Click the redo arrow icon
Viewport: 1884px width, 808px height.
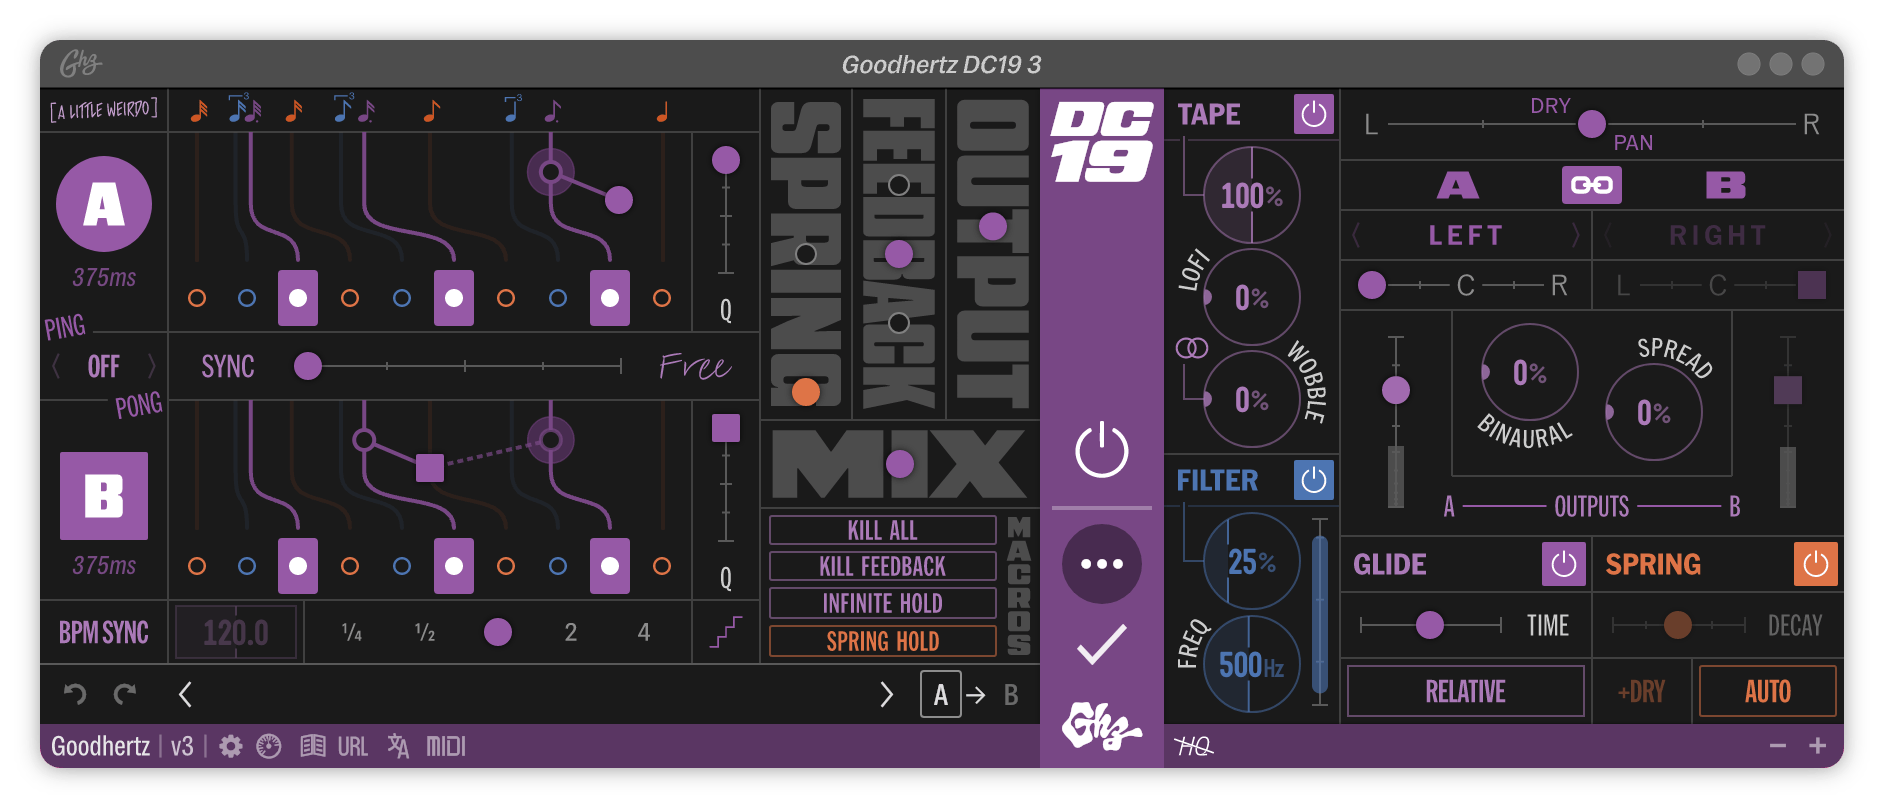[125, 693]
